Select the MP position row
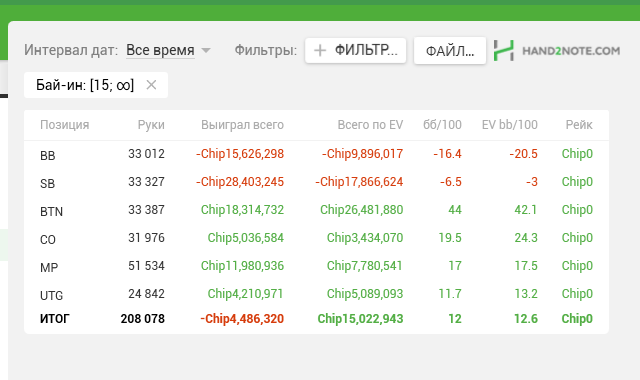Viewport: 640px width, 380px height. tap(316, 266)
